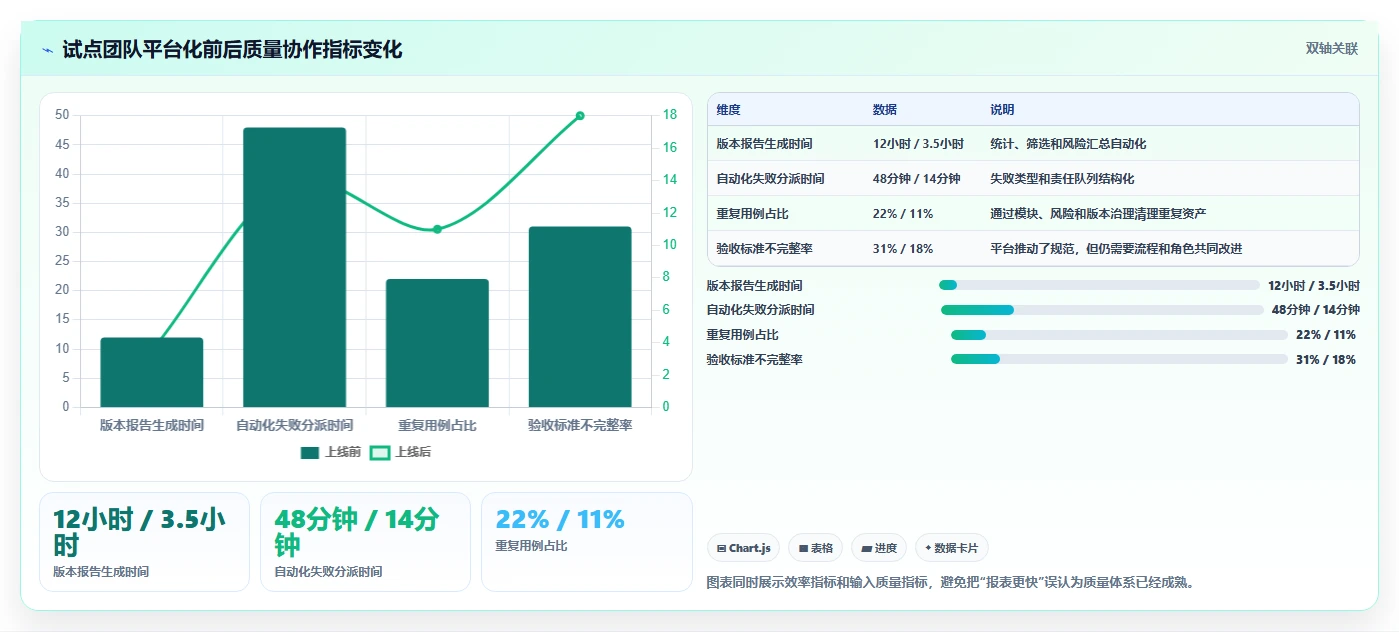
Task: Select the 表格 tag chip
Action: pos(815,548)
